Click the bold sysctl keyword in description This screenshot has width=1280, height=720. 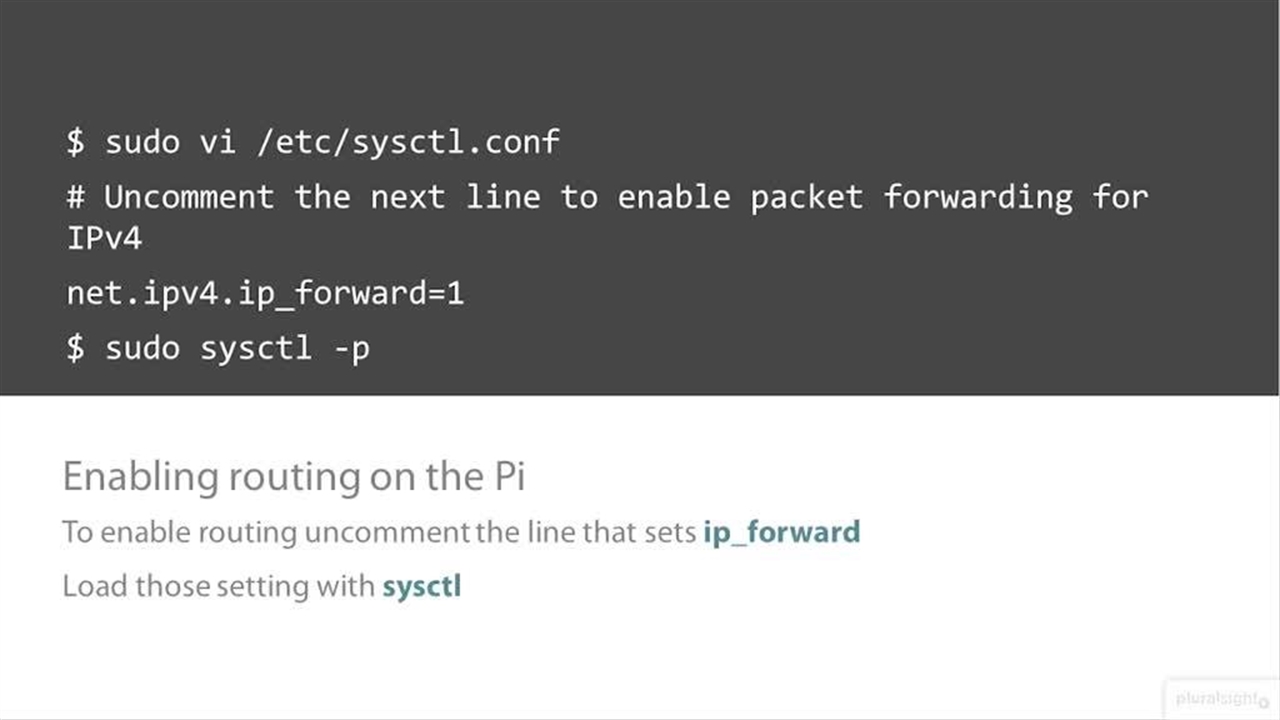click(421, 585)
